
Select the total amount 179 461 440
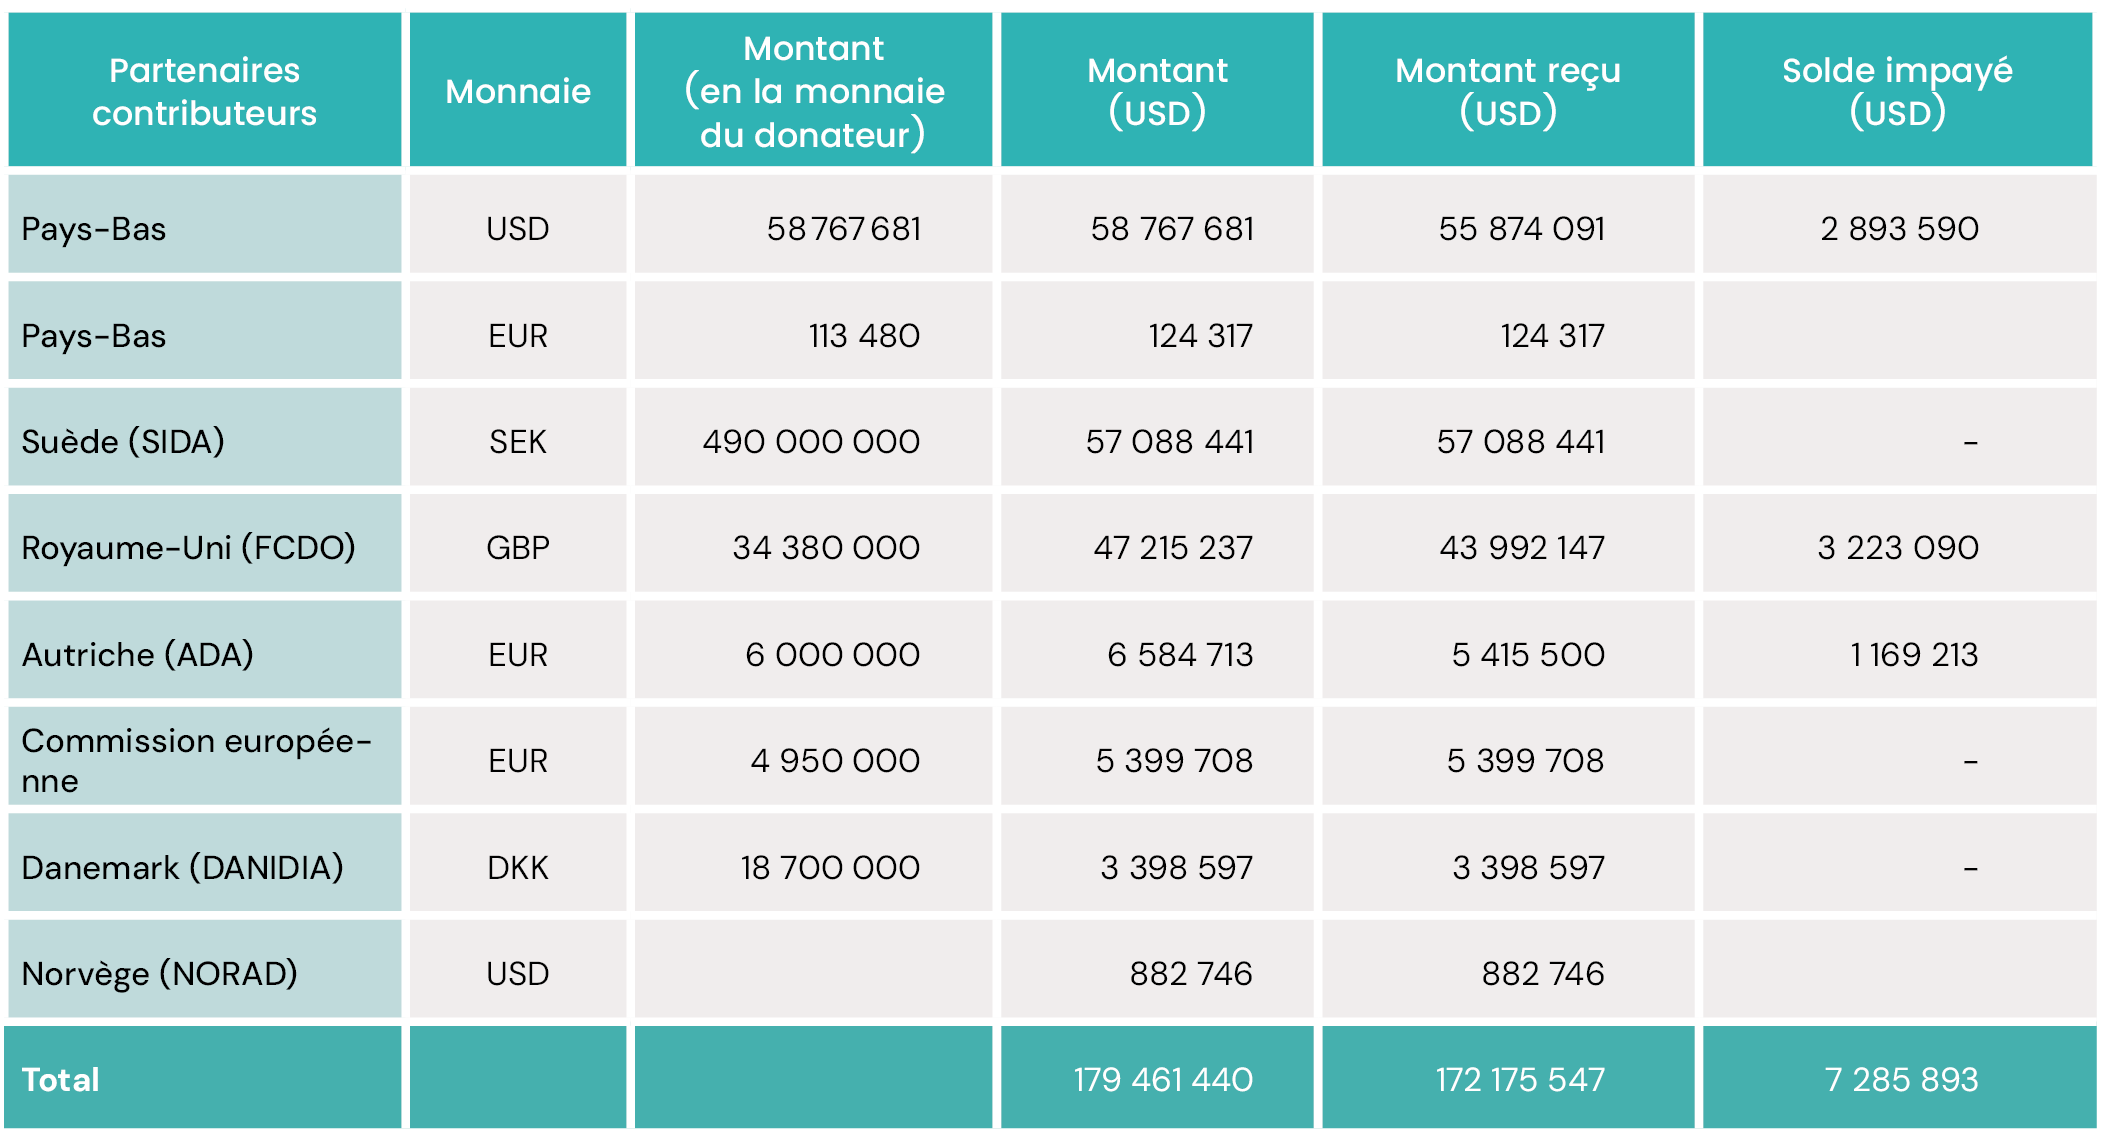point(1163,1080)
